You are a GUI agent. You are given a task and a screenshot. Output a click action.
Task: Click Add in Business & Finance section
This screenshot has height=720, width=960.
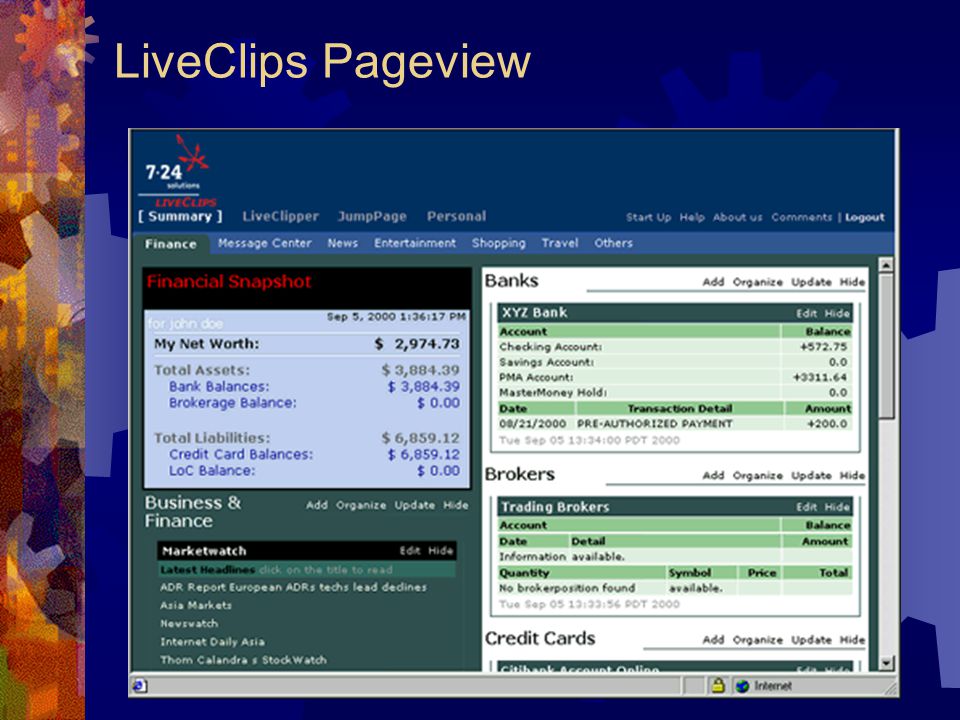[317, 505]
